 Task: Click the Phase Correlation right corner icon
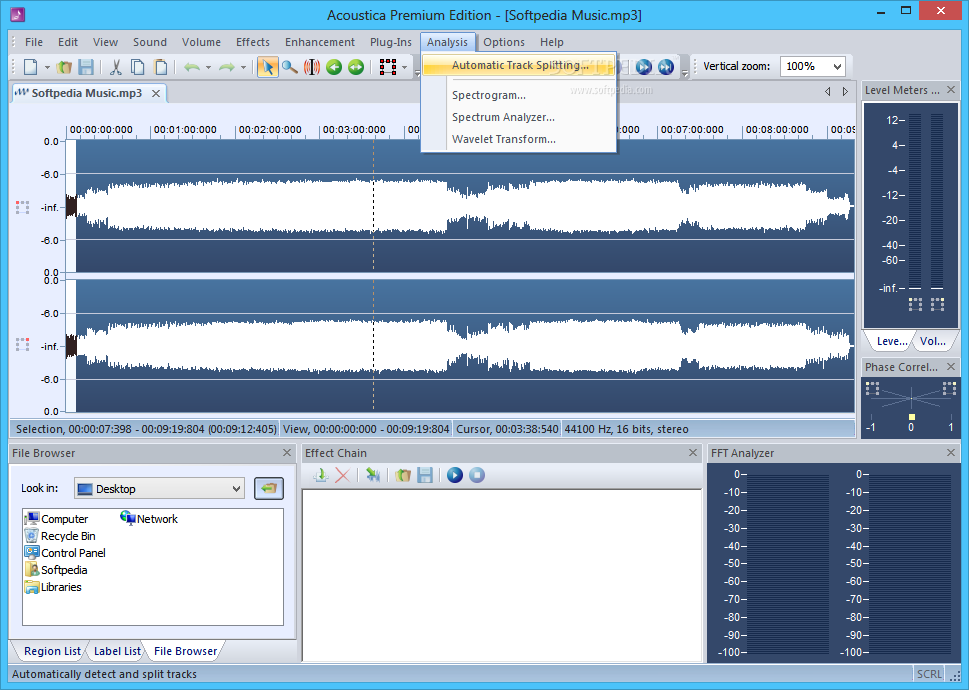click(x=949, y=388)
